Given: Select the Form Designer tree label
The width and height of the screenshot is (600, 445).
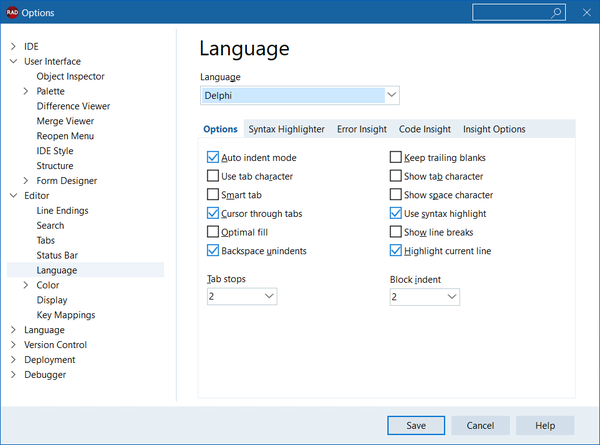Looking at the screenshot, I should point(67,181).
